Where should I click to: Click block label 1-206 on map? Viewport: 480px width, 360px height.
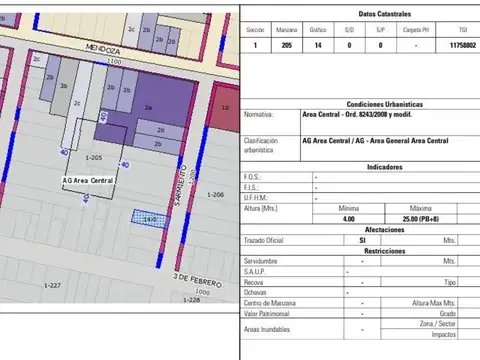click(216, 195)
